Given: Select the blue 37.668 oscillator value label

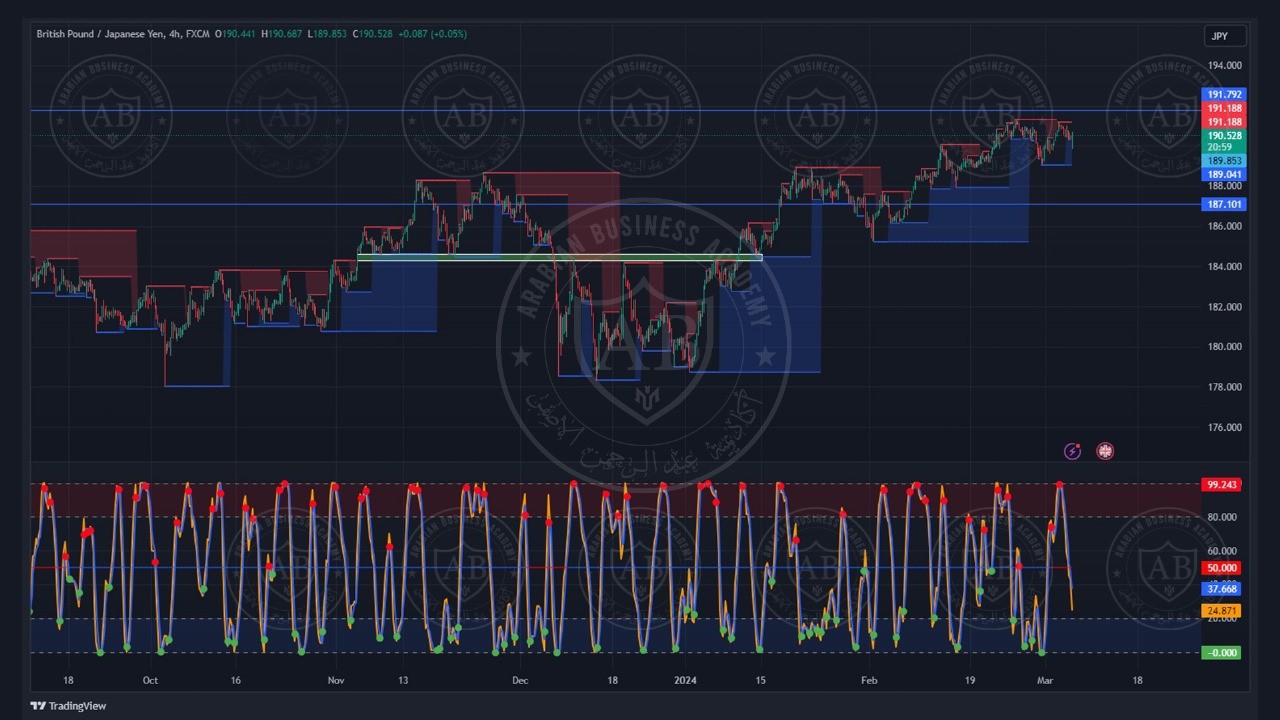Looking at the screenshot, I should (x=1222, y=590).
